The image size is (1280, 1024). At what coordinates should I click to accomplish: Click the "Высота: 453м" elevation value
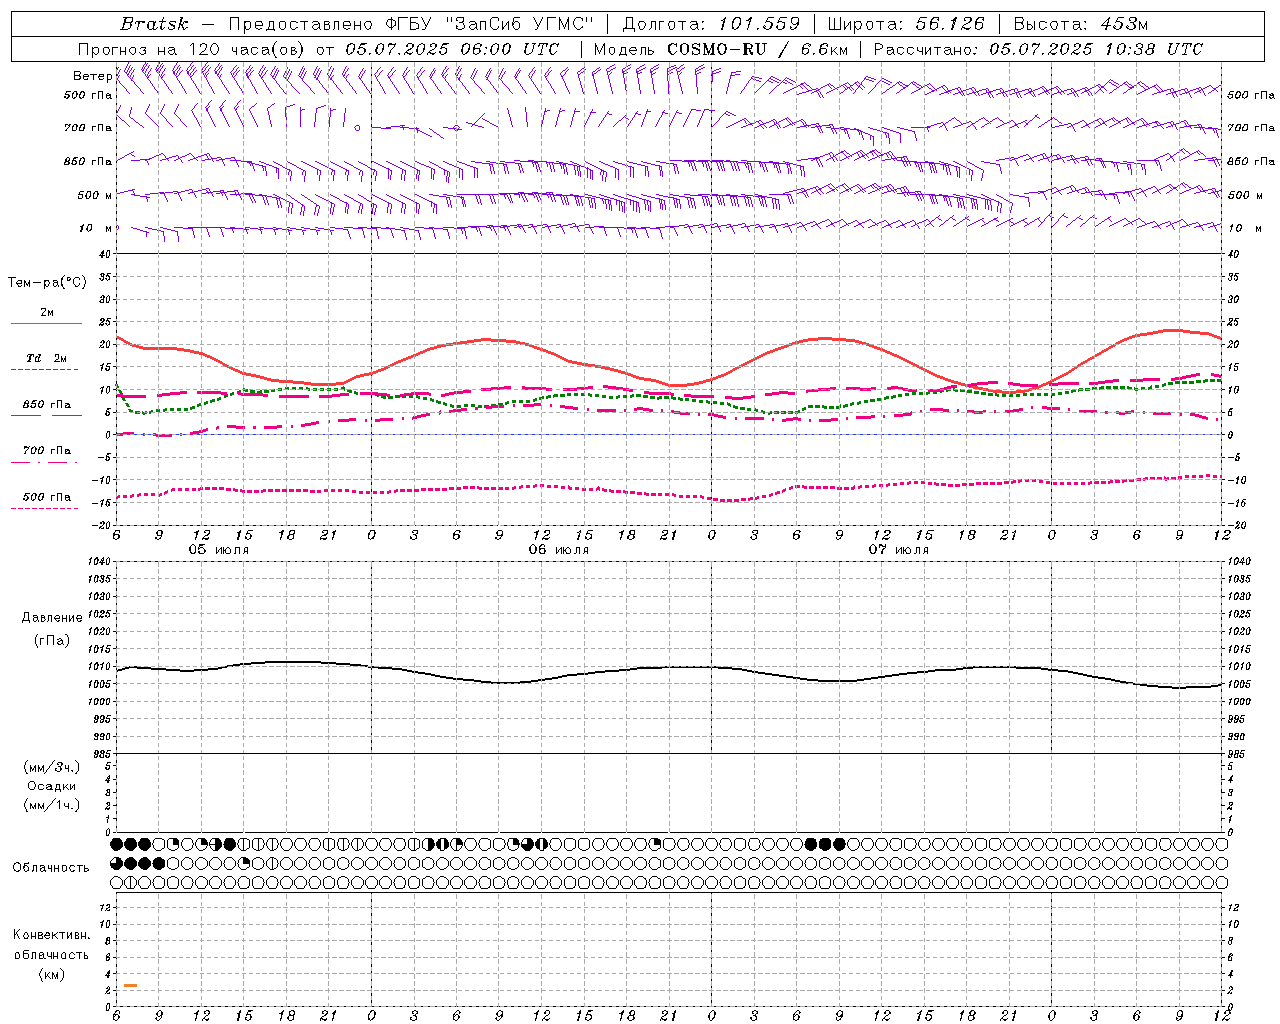click(x=1080, y=24)
